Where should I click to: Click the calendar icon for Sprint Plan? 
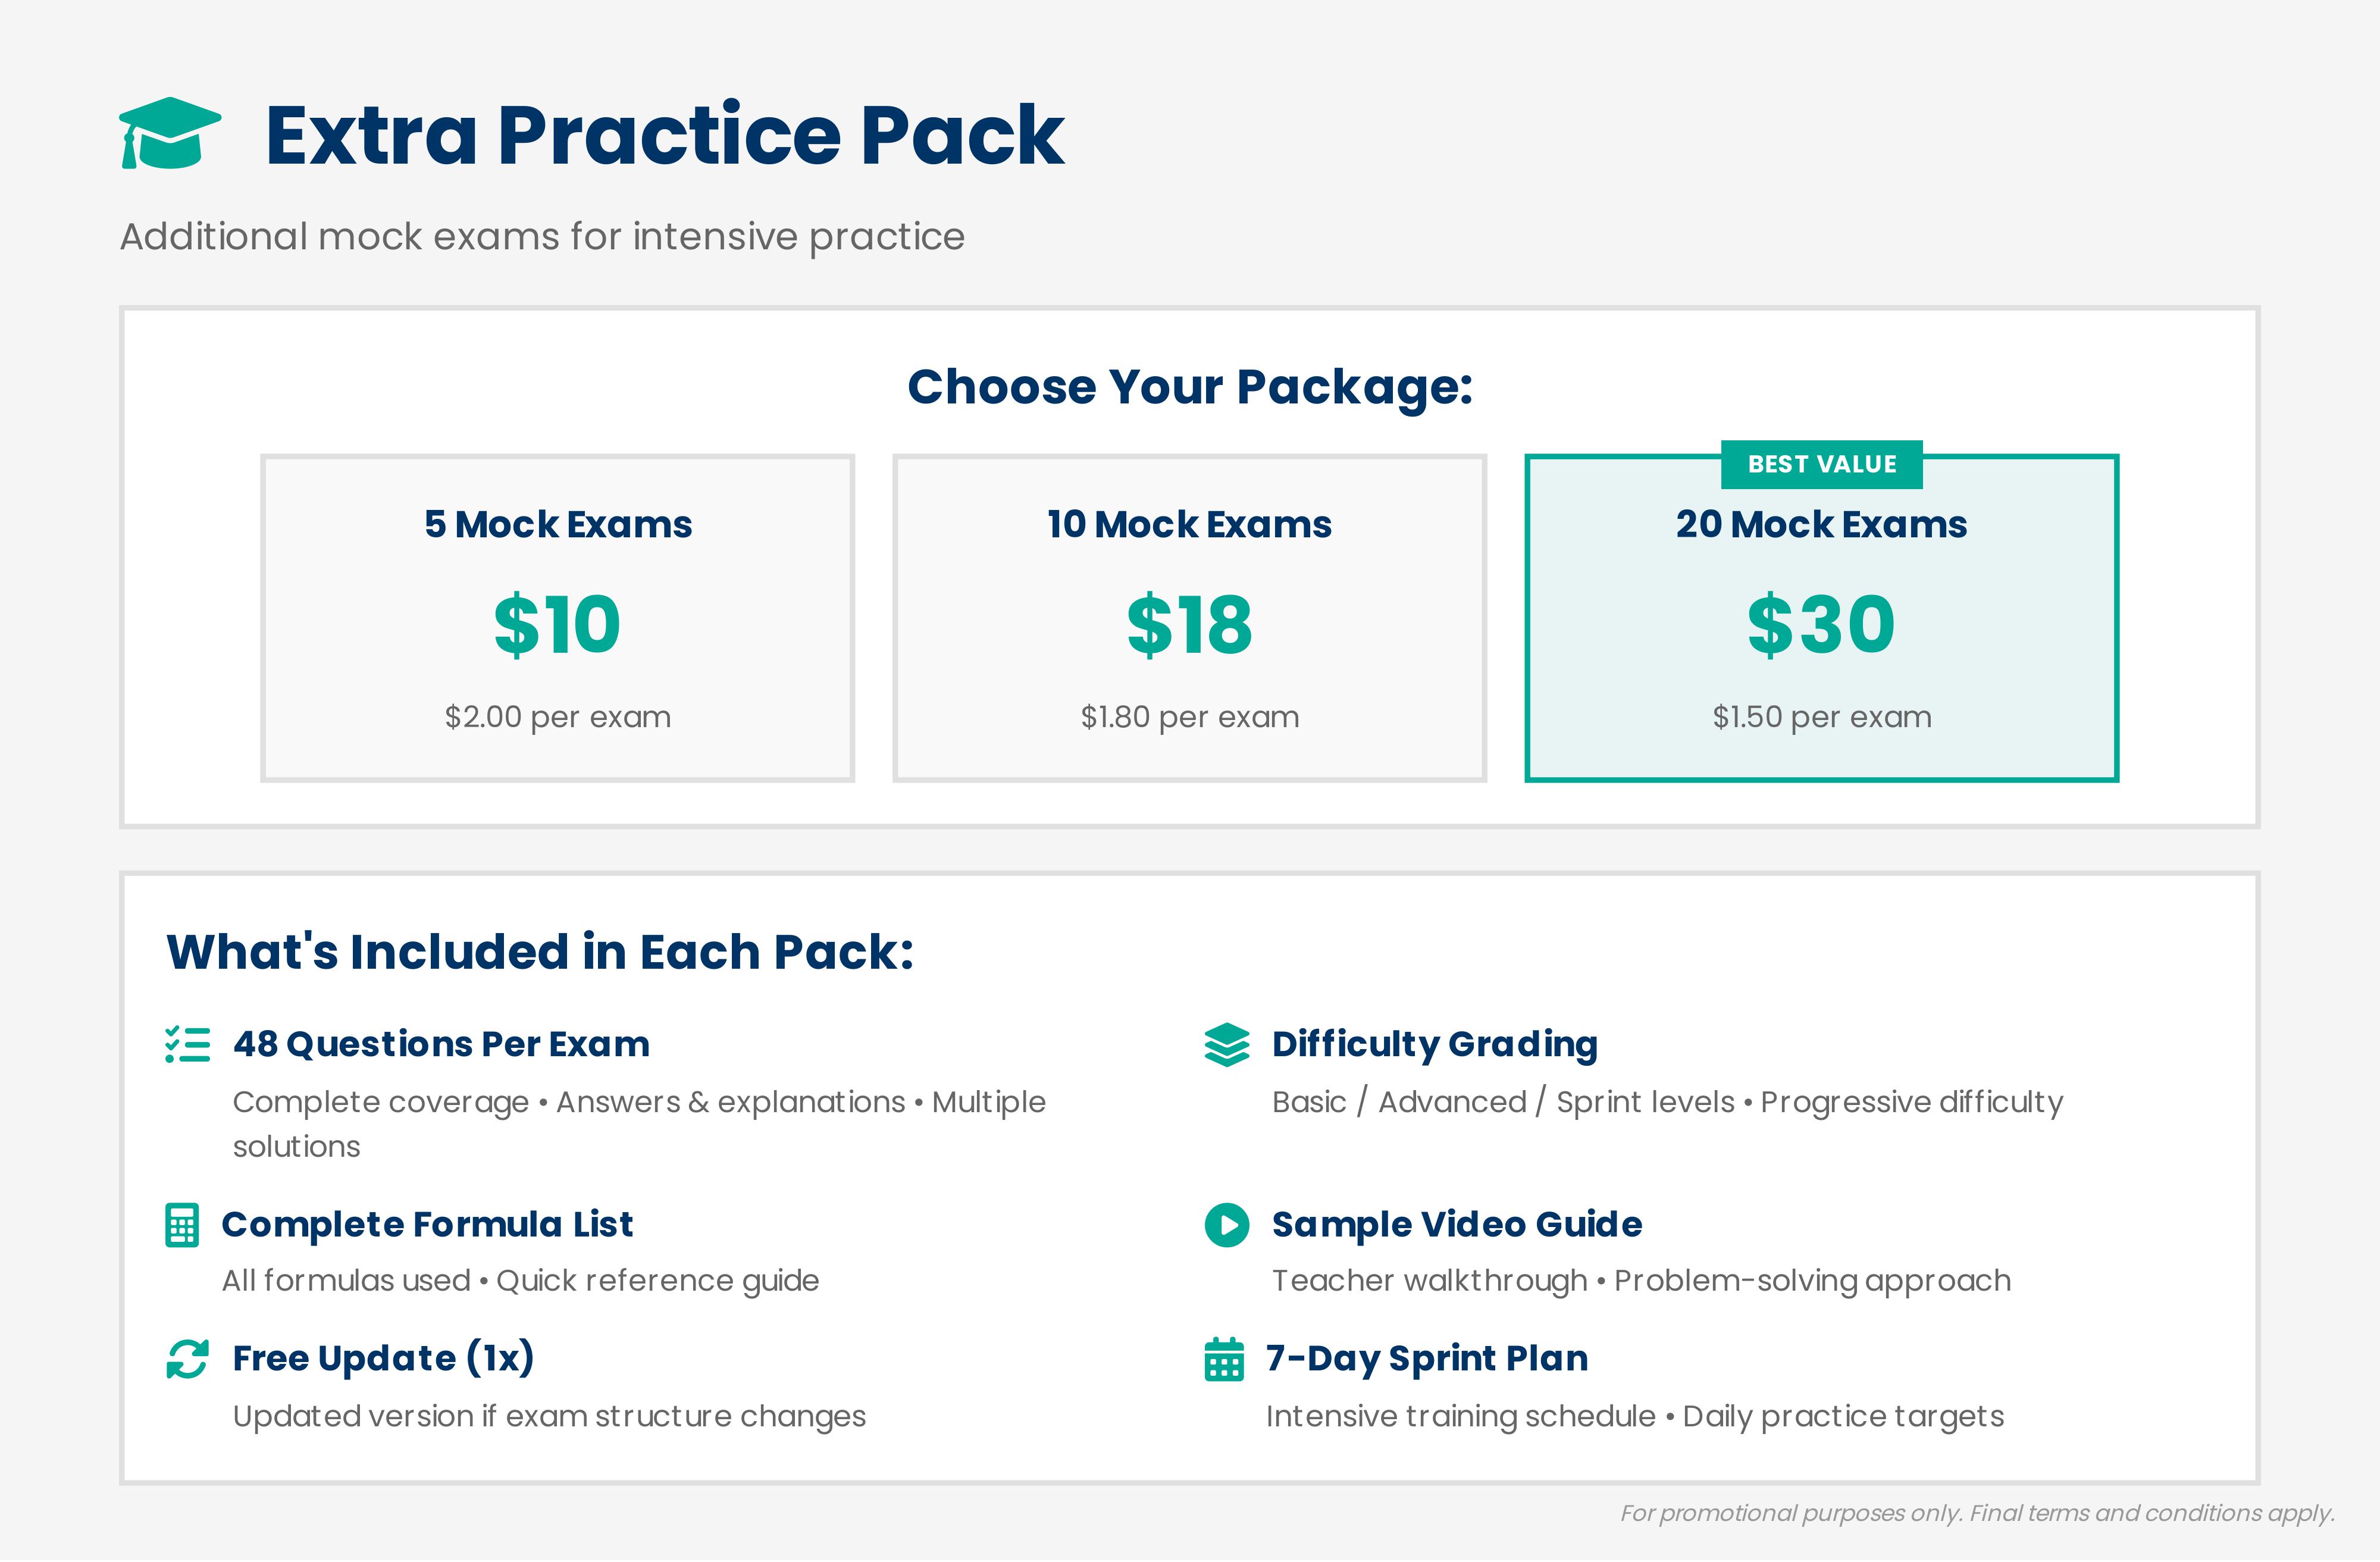tap(1224, 1359)
